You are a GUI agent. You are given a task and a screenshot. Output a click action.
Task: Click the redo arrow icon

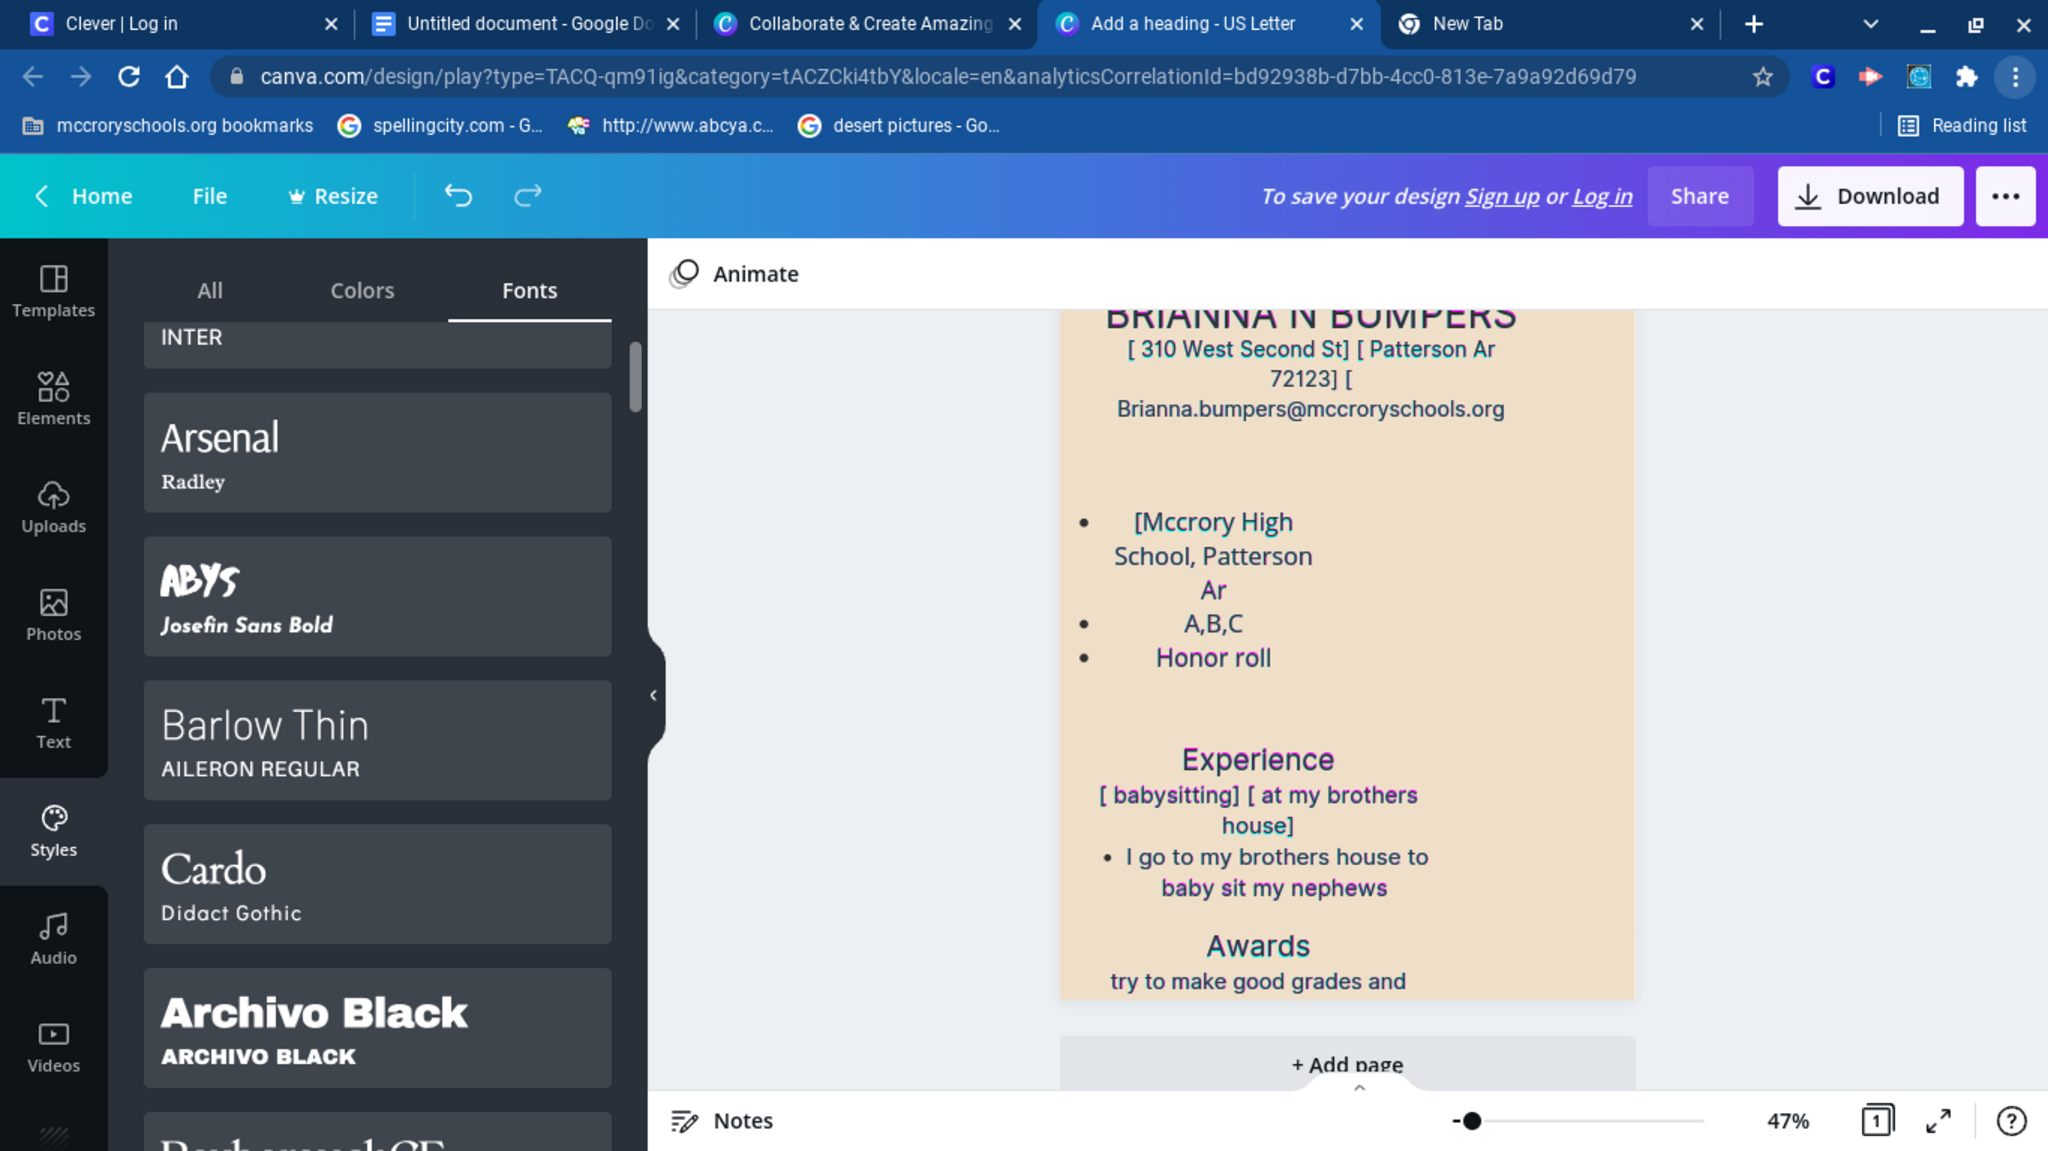point(527,196)
